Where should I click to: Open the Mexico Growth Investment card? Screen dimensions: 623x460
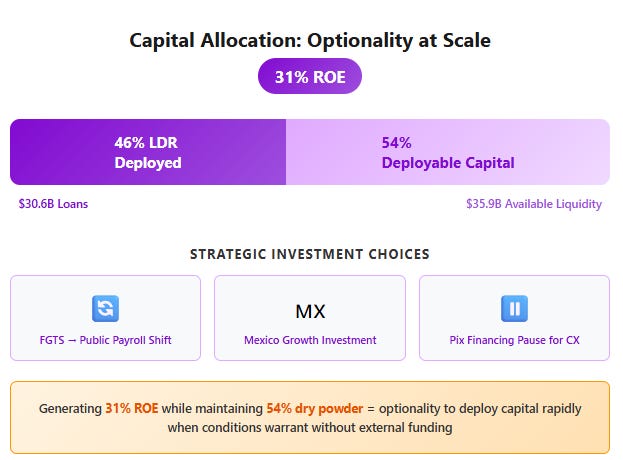pyautogui.click(x=310, y=318)
